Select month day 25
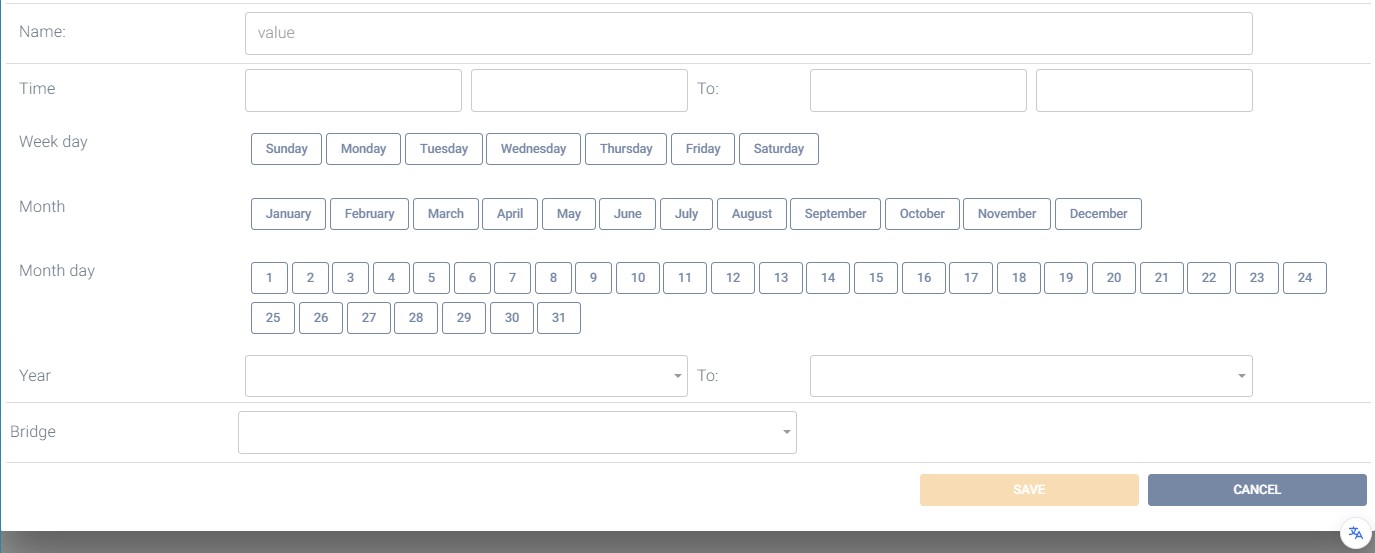Screen dimensions: 1375x553 coord(273,318)
